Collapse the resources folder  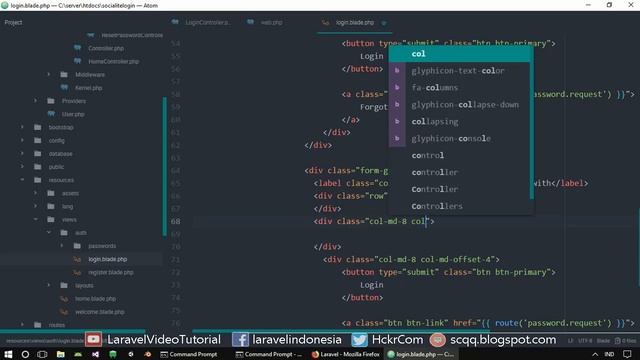[22, 180]
